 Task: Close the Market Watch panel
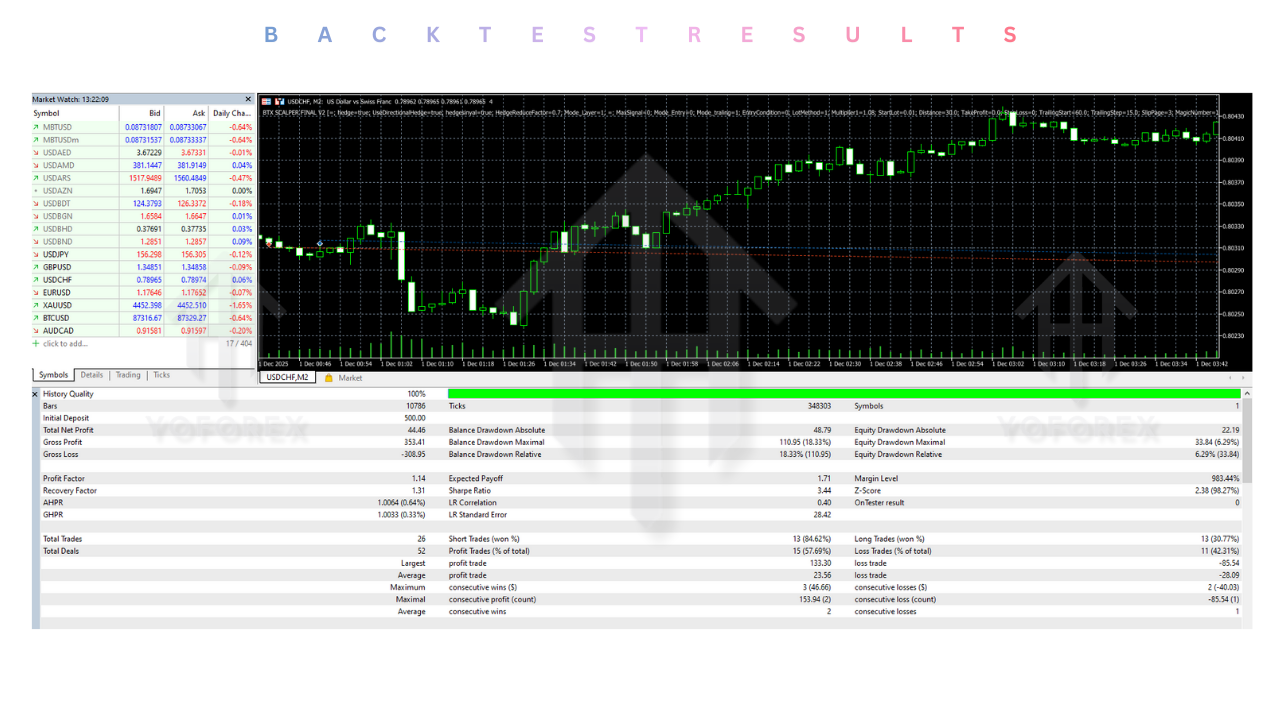point(248,98)
